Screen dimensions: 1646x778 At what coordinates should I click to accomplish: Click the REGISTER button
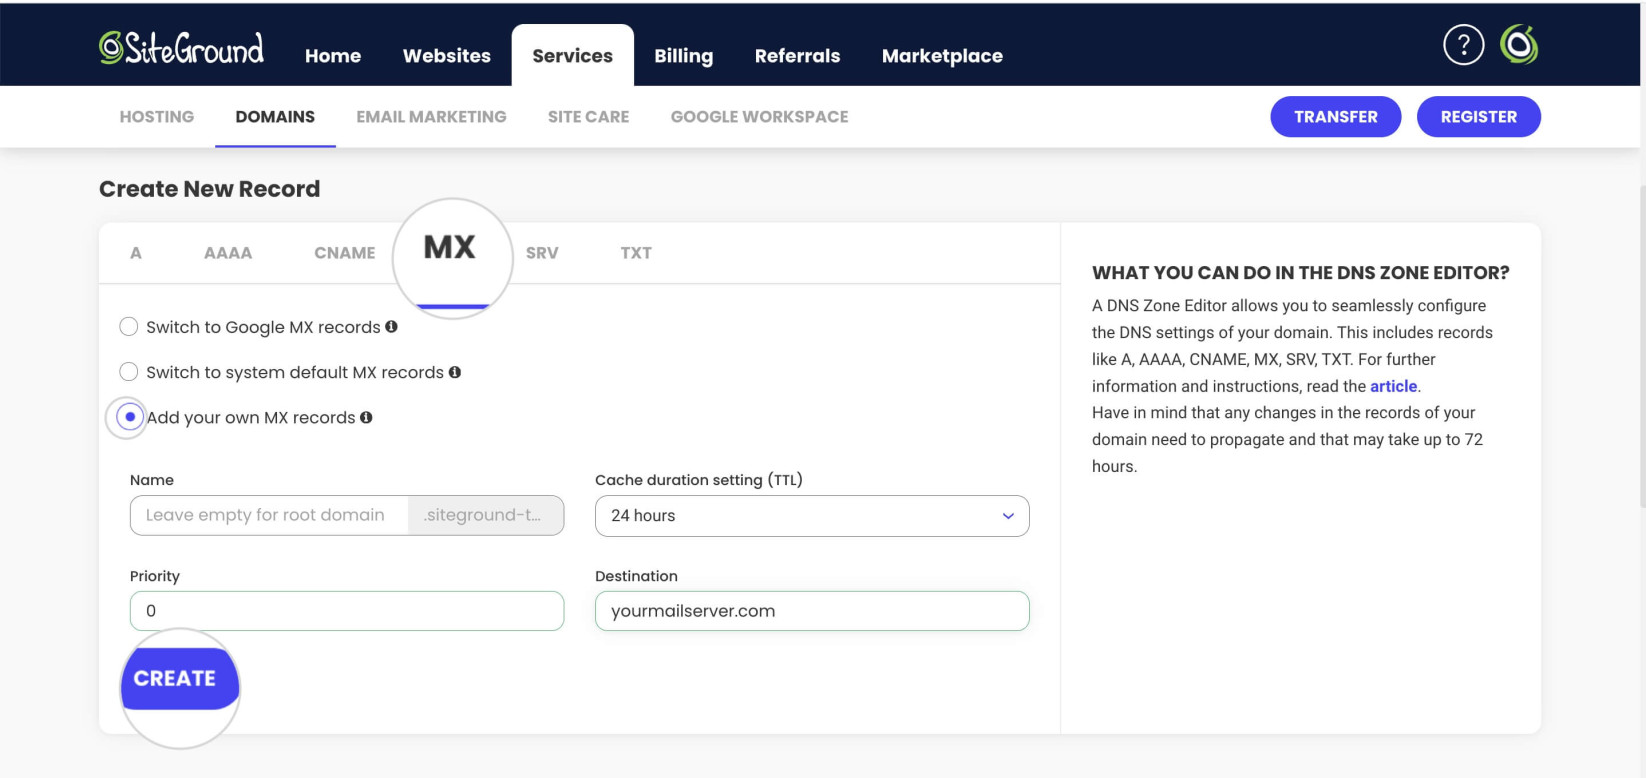pos(1479,117)
